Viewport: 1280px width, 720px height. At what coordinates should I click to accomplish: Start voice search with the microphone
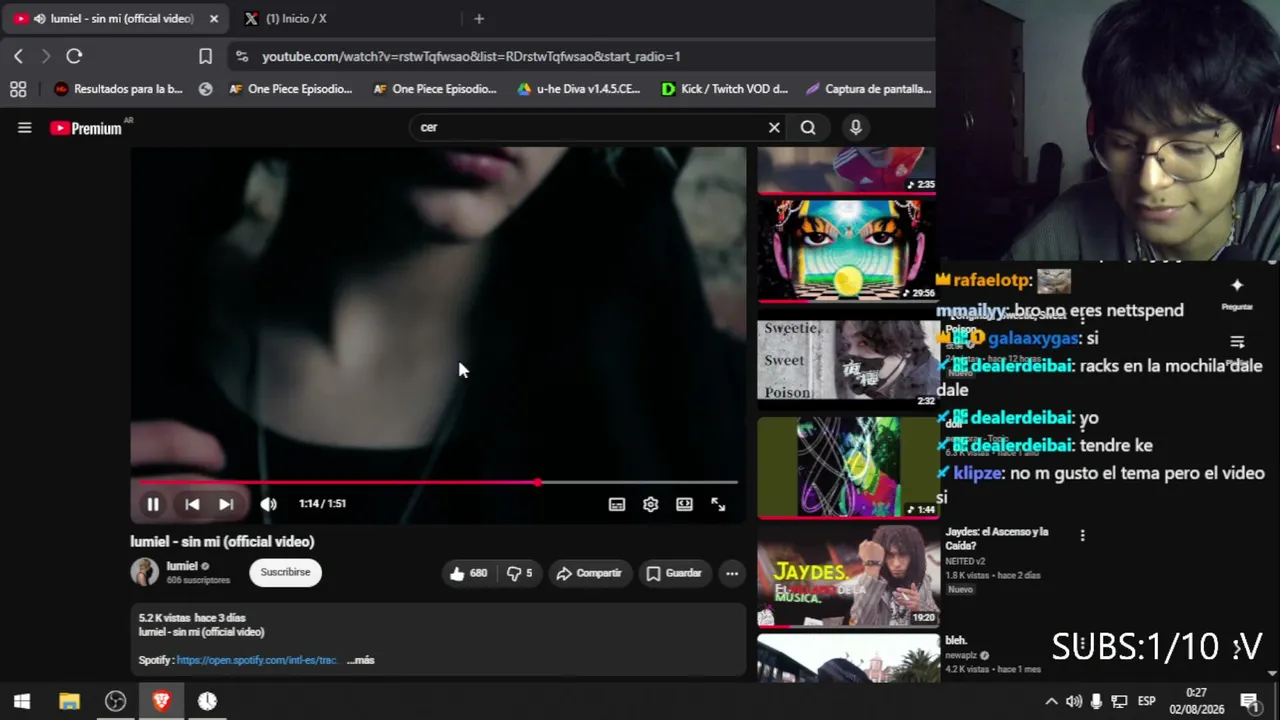coord(855,128)
